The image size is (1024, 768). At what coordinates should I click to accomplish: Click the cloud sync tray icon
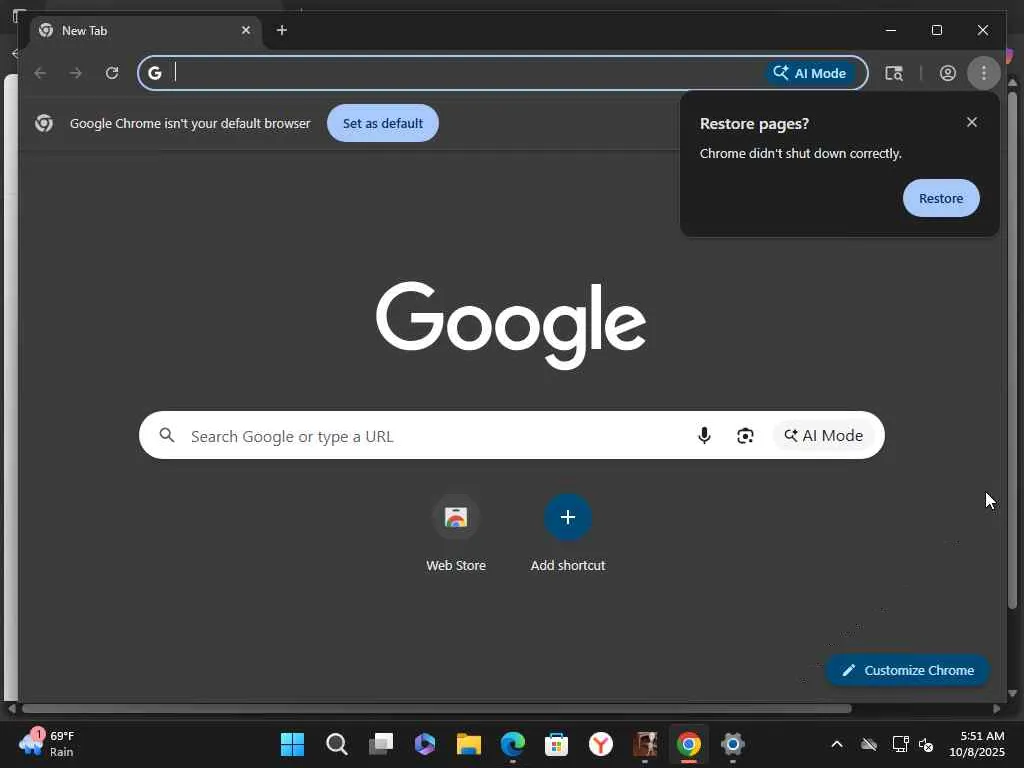(x=869, y=744)
